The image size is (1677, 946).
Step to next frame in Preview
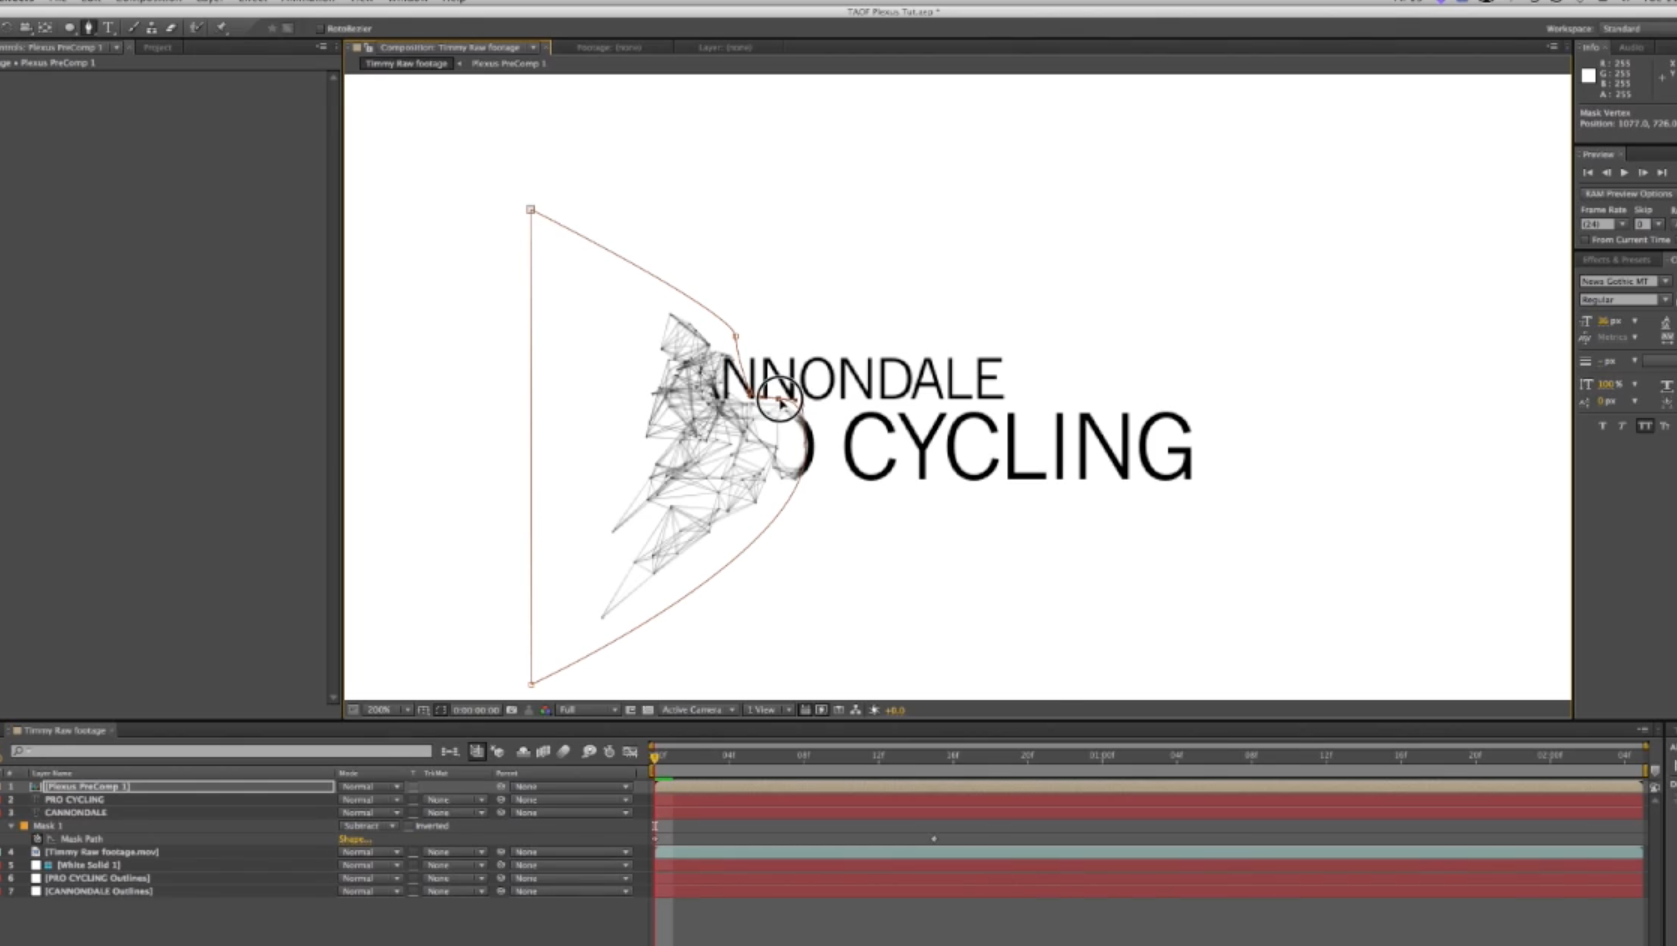pyautogui.click(x=1643, y=173)
